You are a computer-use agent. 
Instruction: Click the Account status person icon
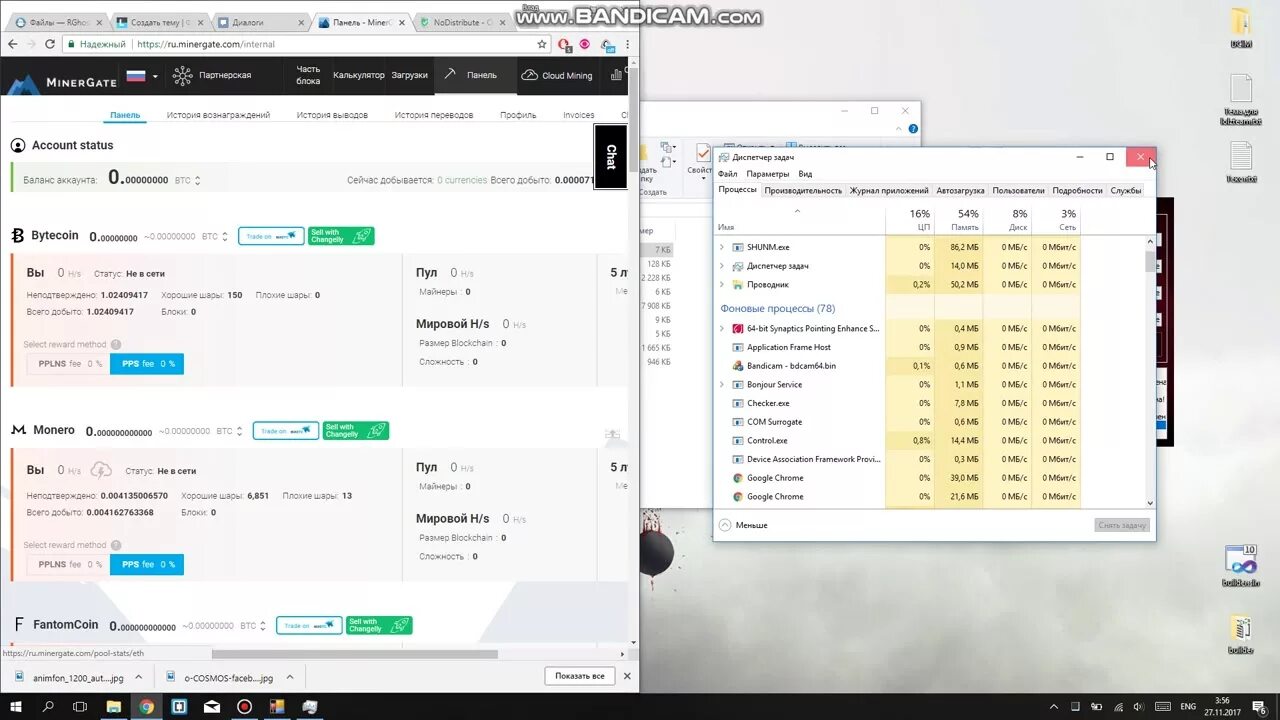point(18,145)
